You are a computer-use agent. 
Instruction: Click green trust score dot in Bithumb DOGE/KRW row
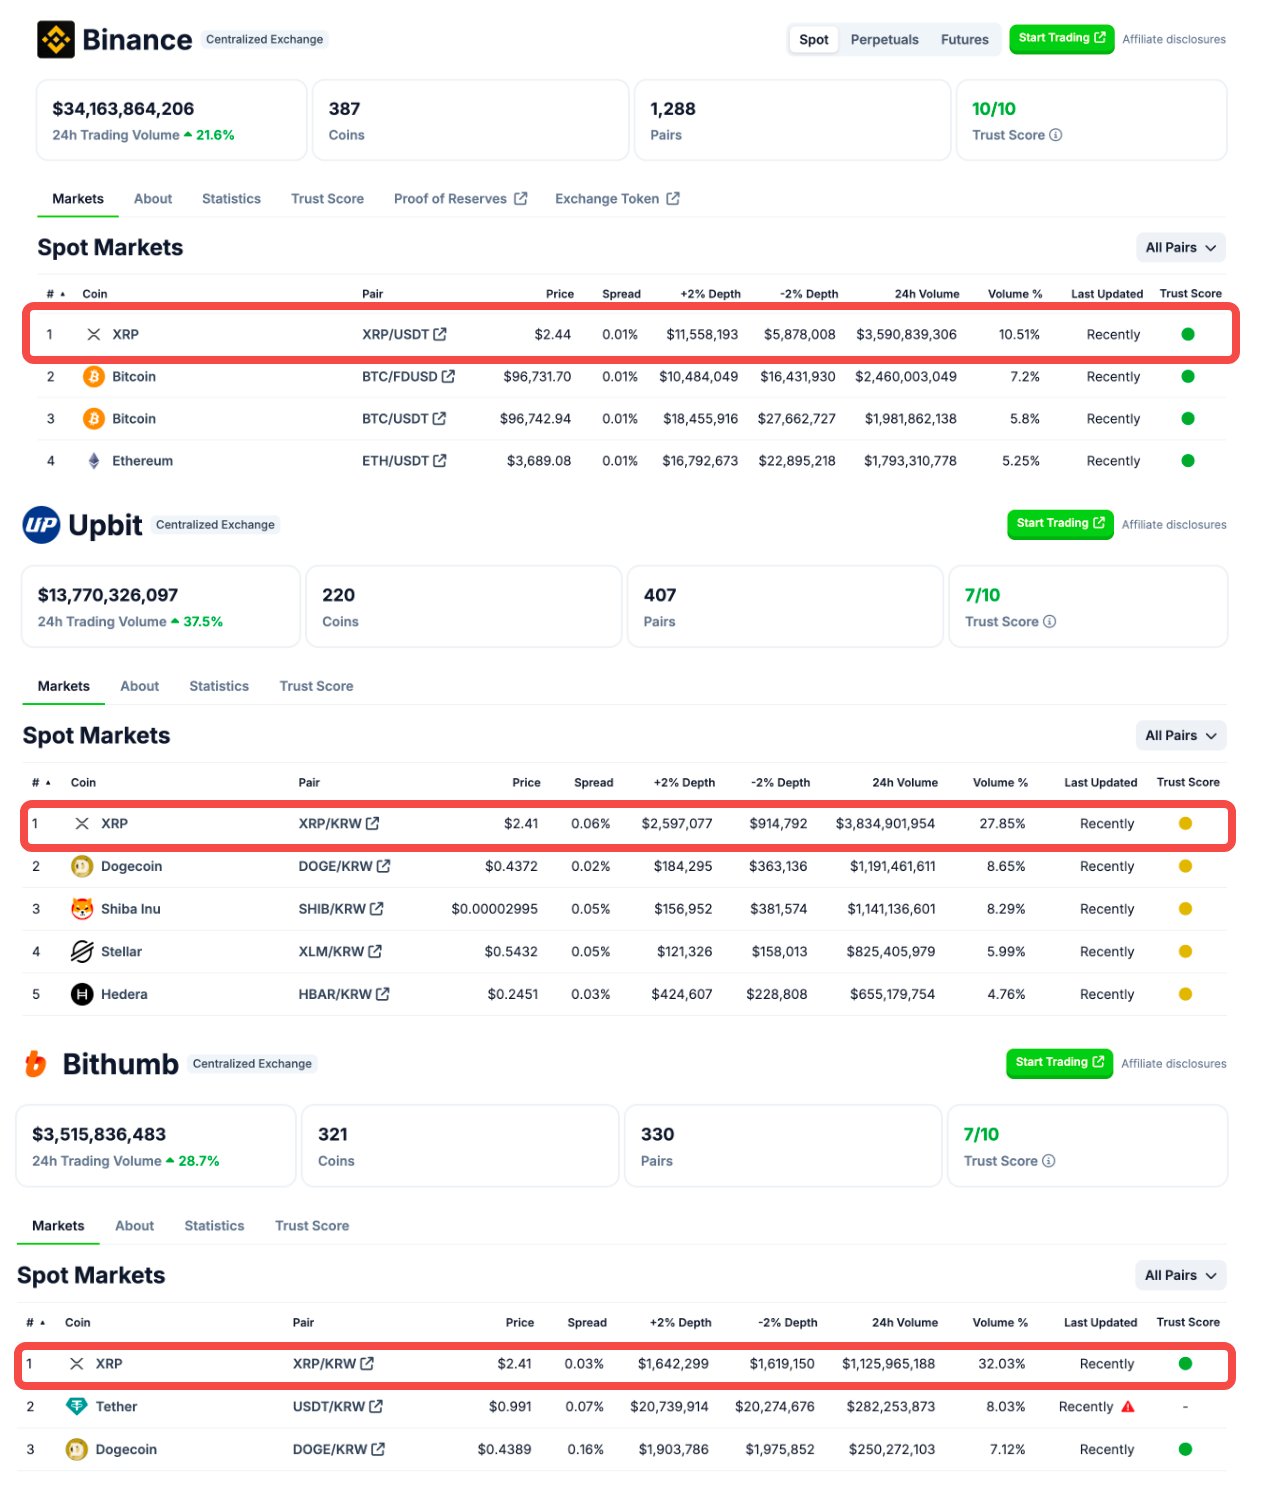click(x=1185, y=1450)
